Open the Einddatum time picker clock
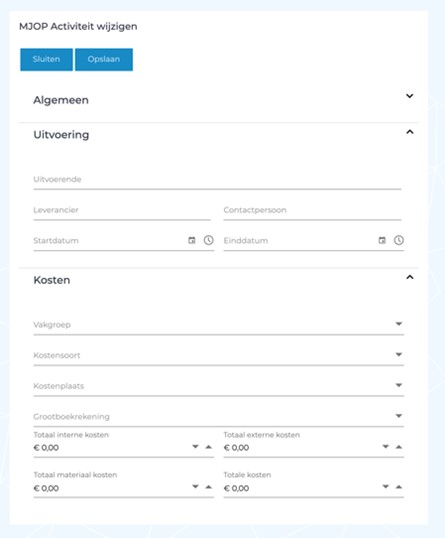Viewport: 445px width, 538px height. (x=399, y=240)
